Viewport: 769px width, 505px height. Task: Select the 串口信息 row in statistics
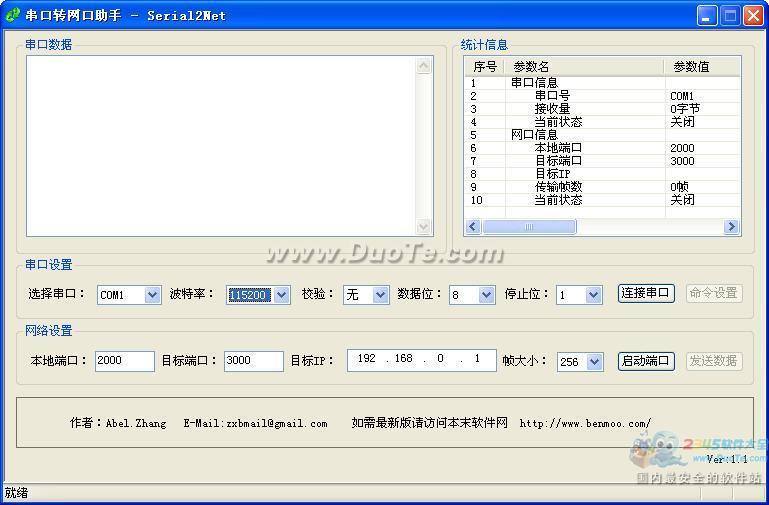602,83
